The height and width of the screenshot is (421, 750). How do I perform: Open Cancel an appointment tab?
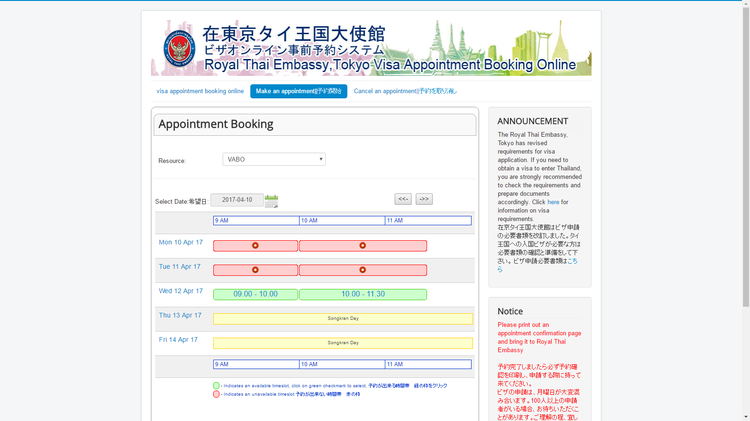pos(405,91)
